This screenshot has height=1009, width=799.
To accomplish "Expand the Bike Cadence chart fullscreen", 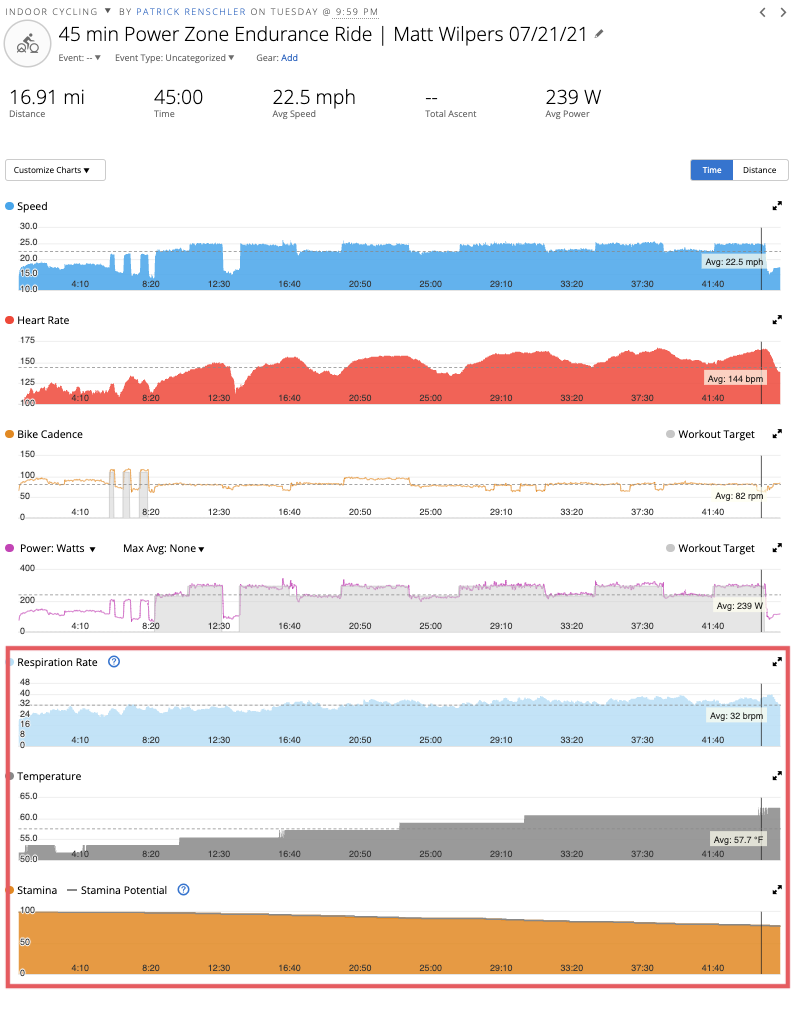I will [777, 434].
